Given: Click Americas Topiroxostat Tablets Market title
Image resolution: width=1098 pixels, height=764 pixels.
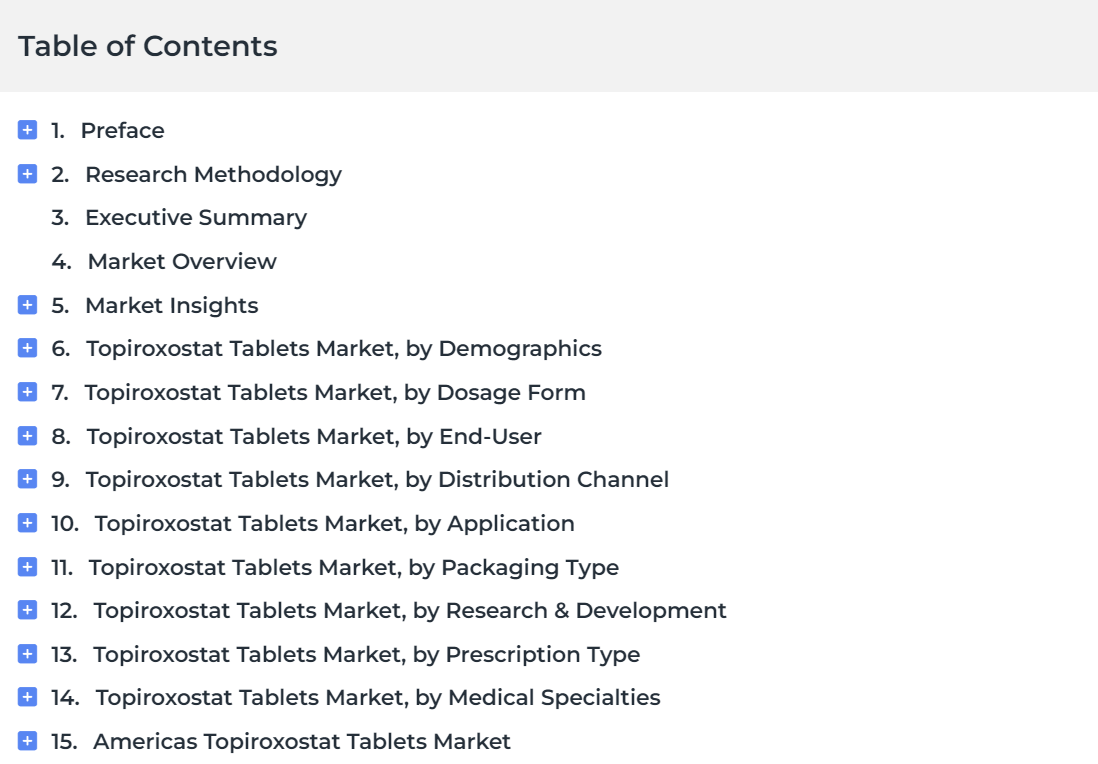Looking at the screenshot, I should [x=302, y=742].
